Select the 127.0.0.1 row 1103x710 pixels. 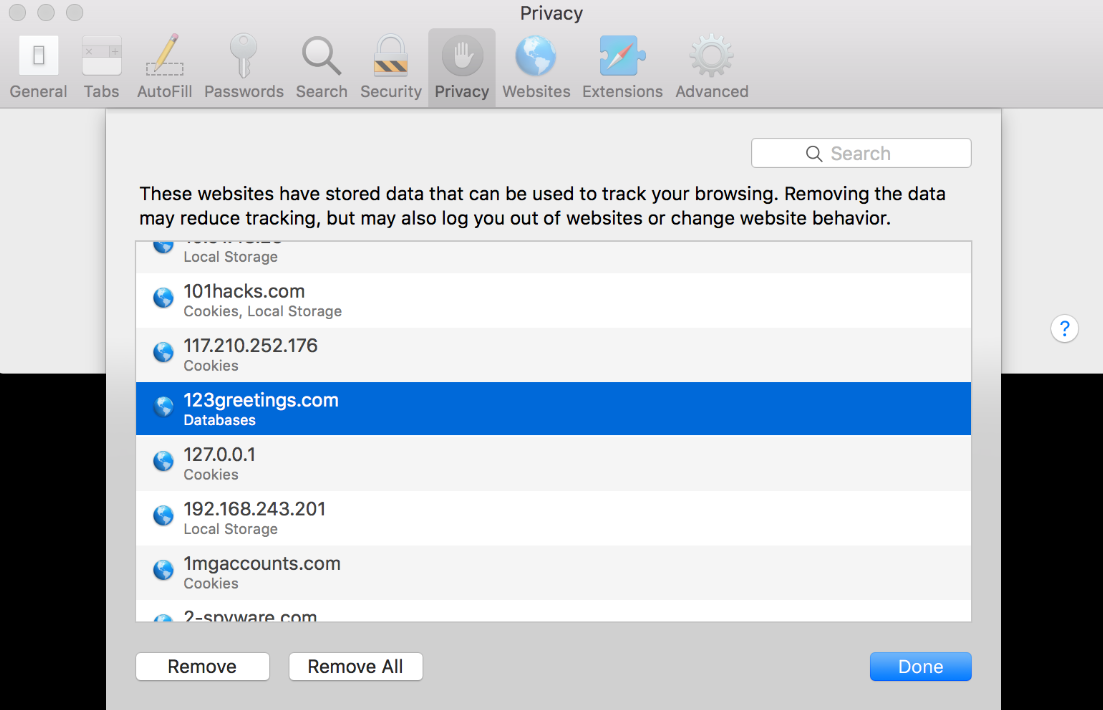(554, 463)
